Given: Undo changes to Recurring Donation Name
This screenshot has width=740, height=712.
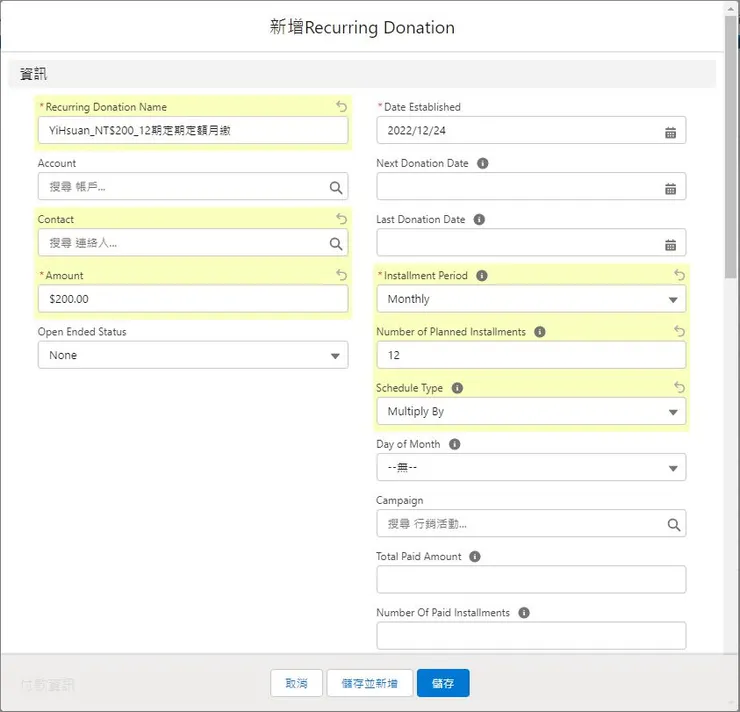Looking at the screenshot, I should (x=341, y=106).
